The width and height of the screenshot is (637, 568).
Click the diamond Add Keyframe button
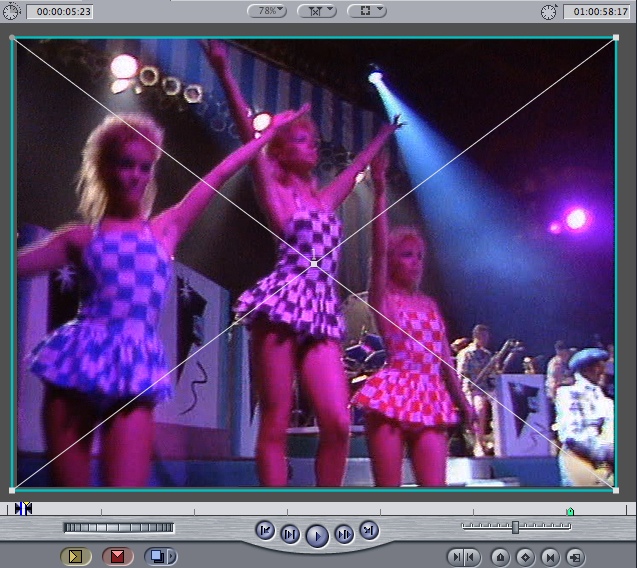(525, 557)
